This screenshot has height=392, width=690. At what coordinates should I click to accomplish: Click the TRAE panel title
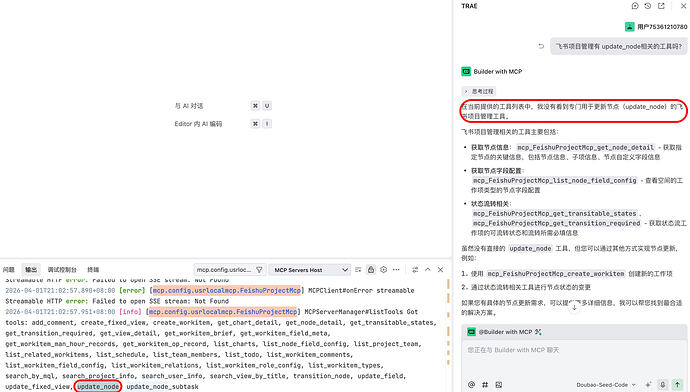point(469,6)
